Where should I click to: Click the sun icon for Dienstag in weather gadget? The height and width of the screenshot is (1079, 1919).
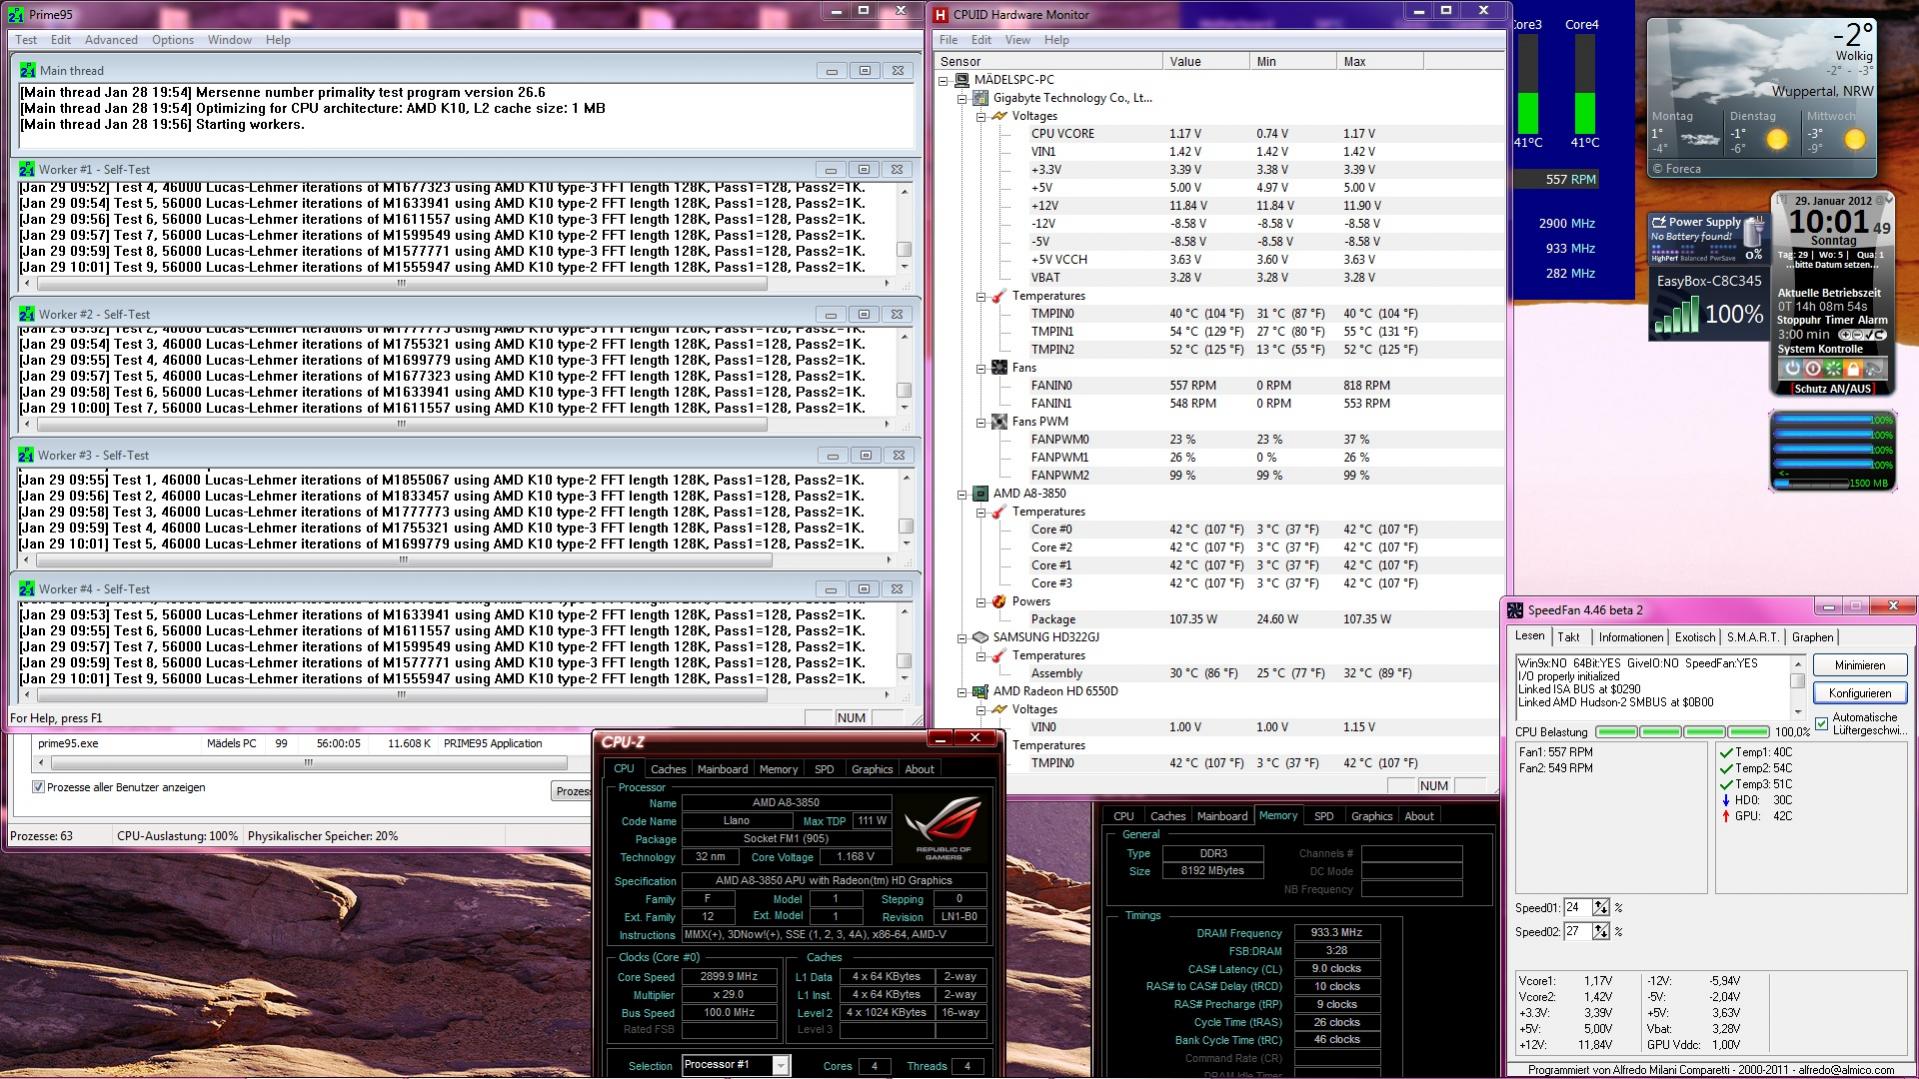(x=1777, y=140)
